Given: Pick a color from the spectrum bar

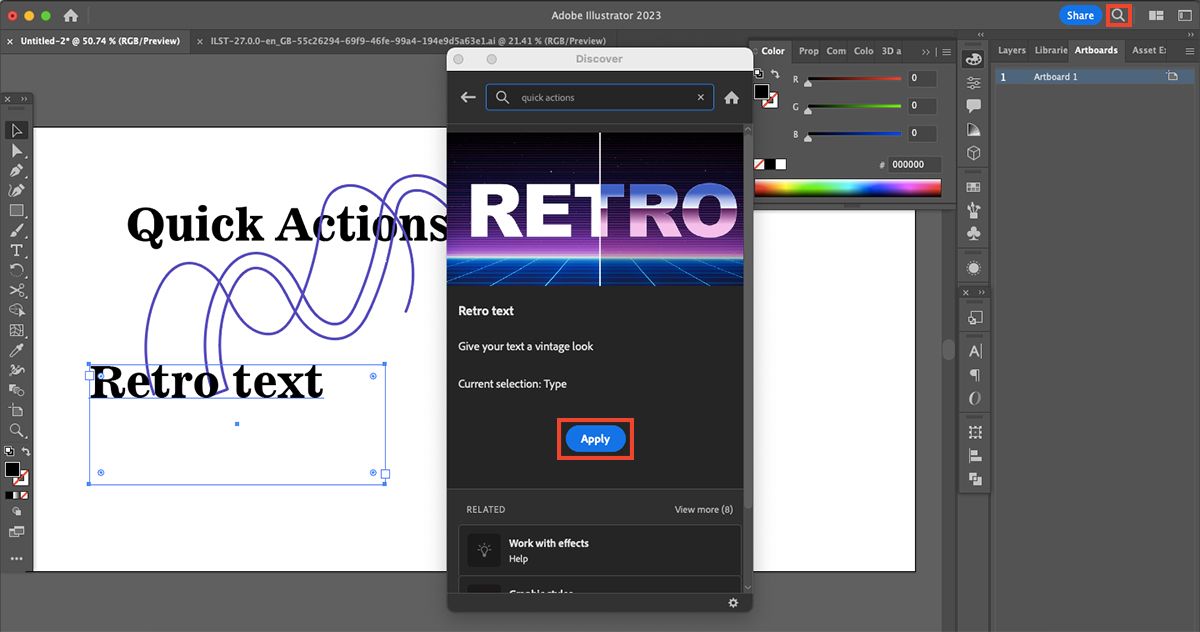Looking at the screenshot, I should (x=847, y=187).
